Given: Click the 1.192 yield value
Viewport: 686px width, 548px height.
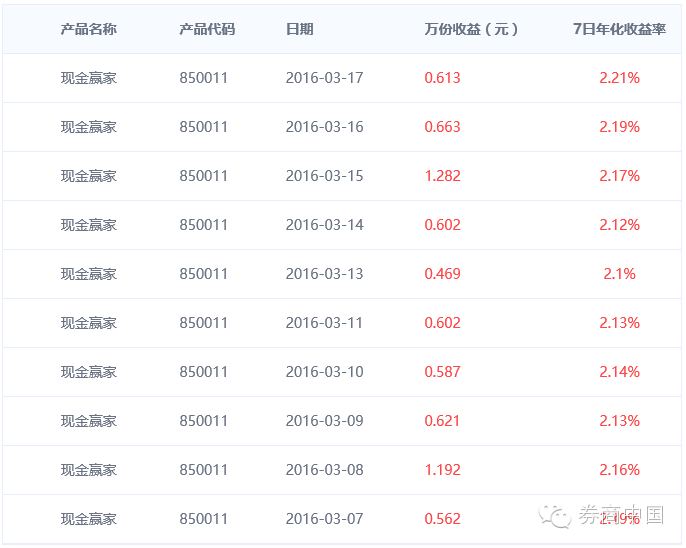Looking at the screenshot, I should pyautogui.click(x=442, y=470).
